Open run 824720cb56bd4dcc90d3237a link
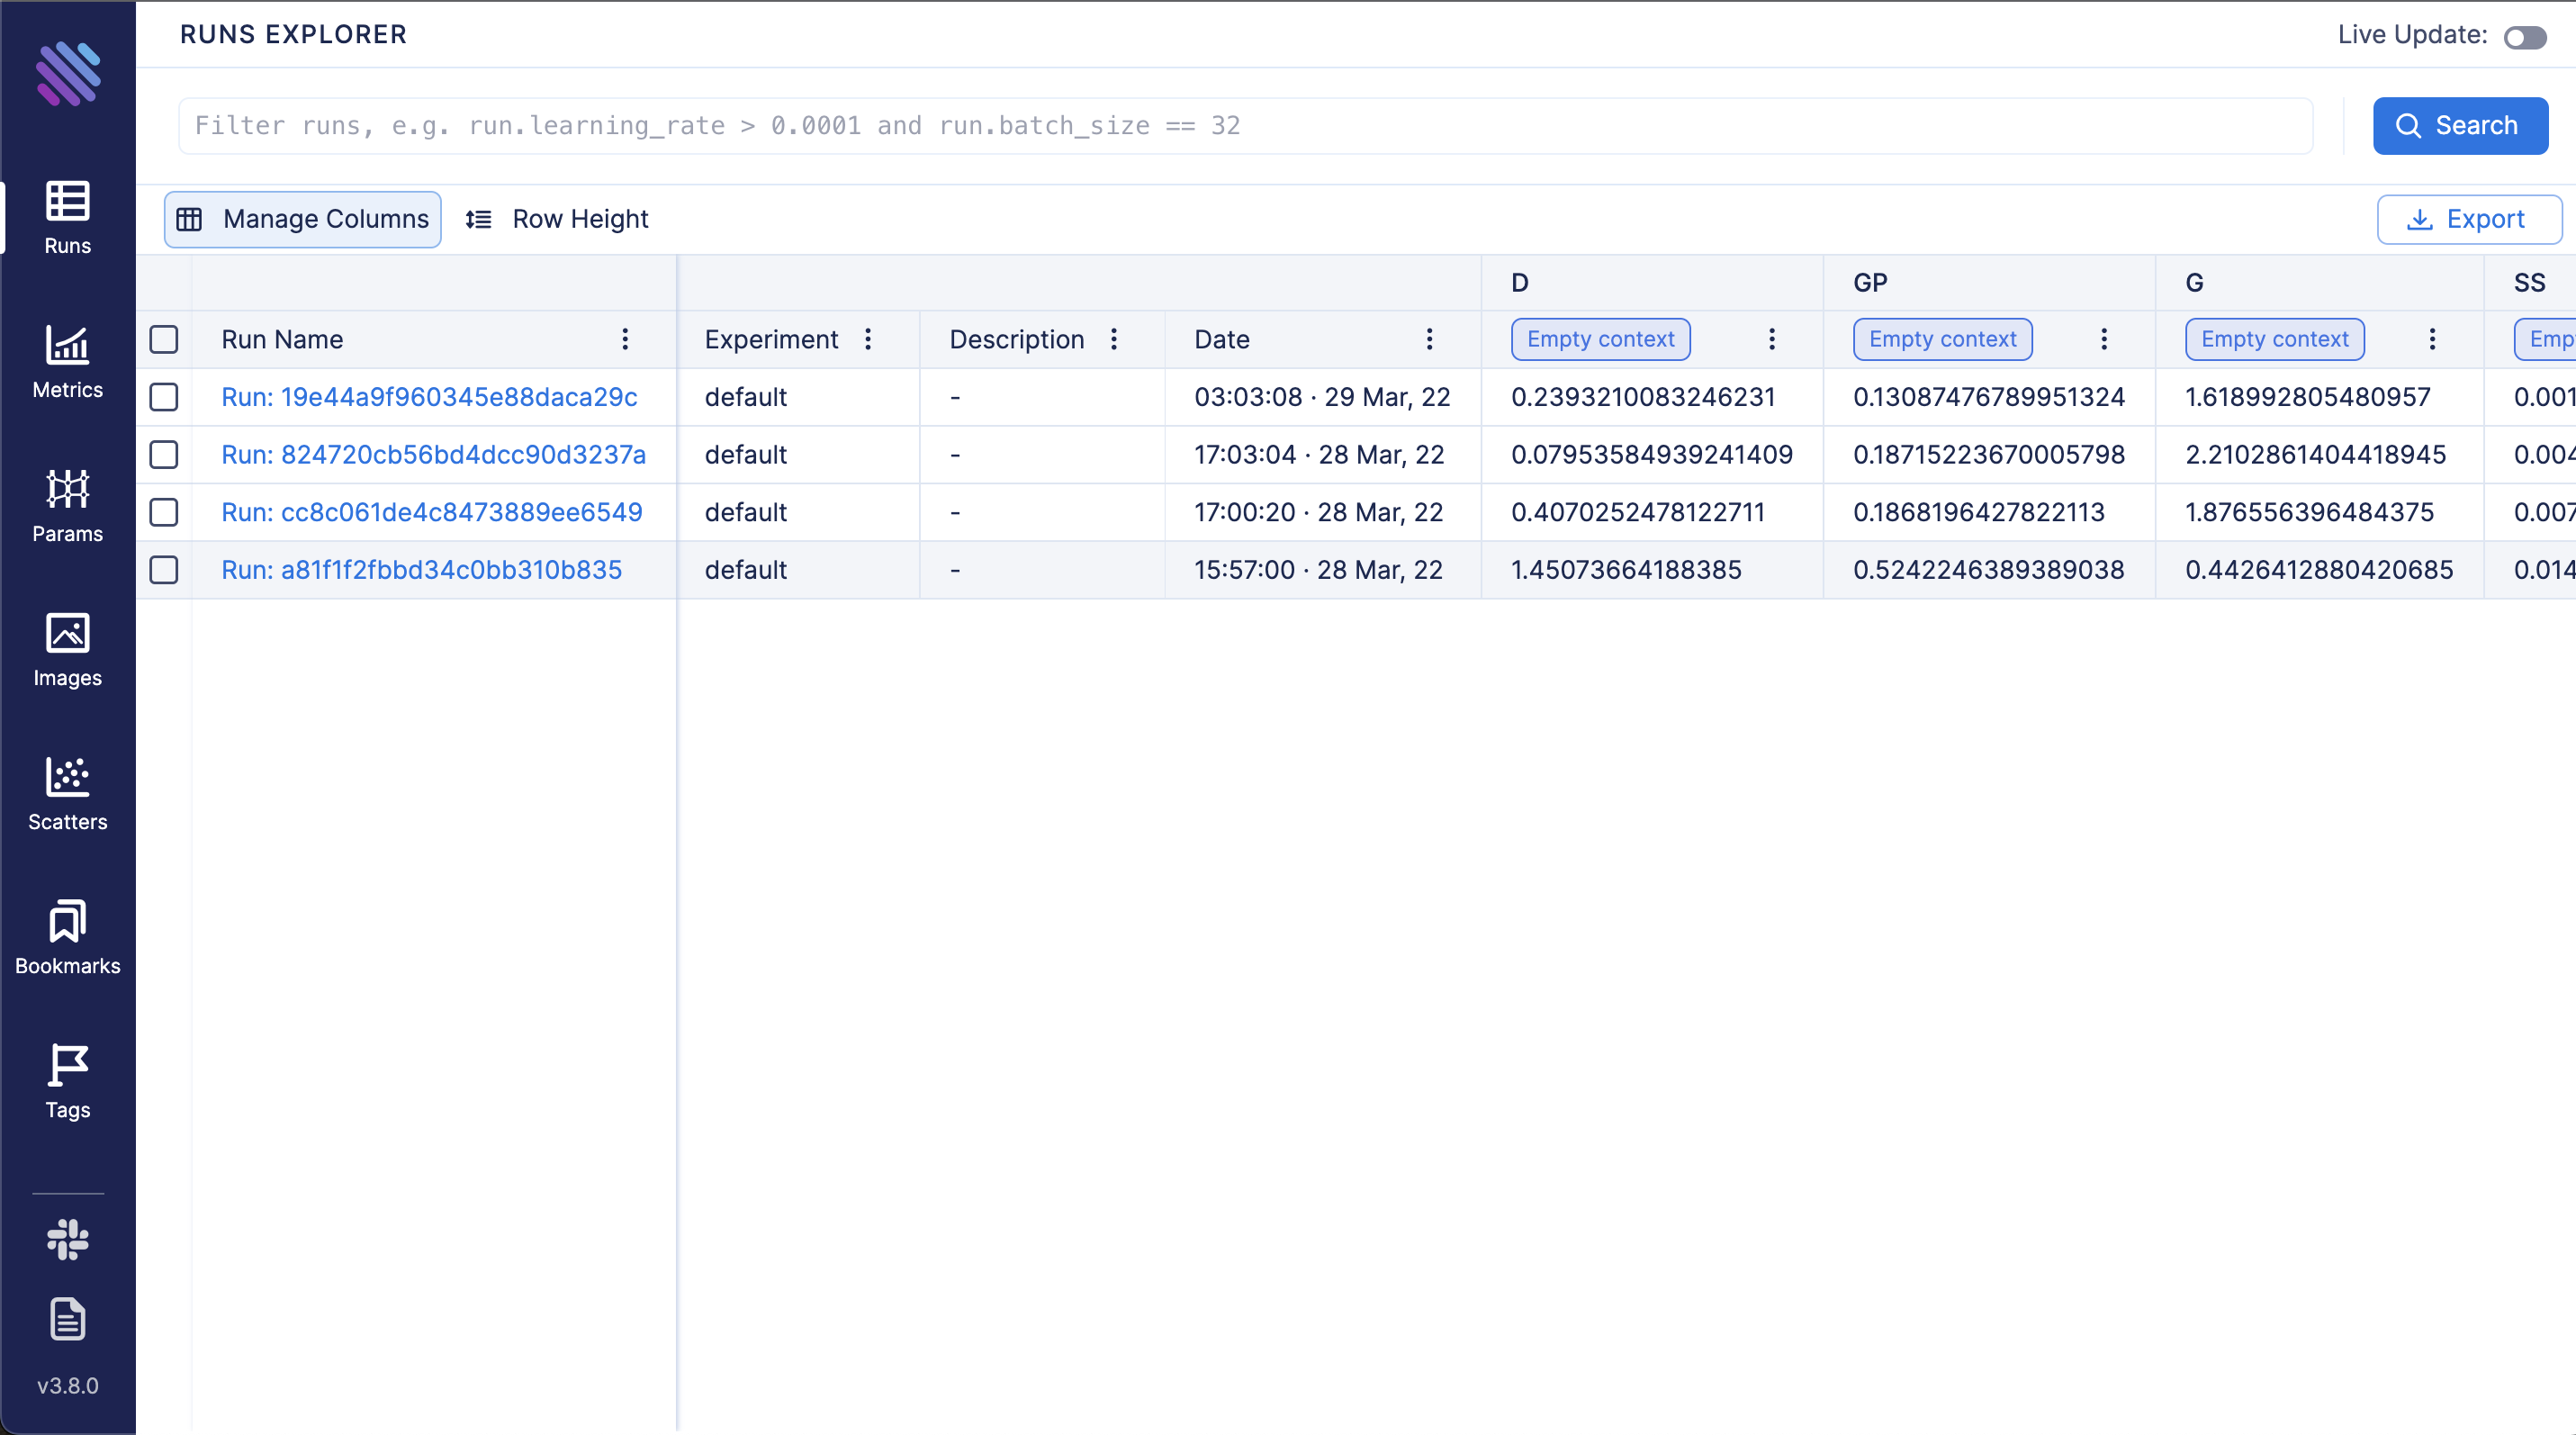Image resolution: width=2576 pixels, height=1435 pixels. click(433, 455)
